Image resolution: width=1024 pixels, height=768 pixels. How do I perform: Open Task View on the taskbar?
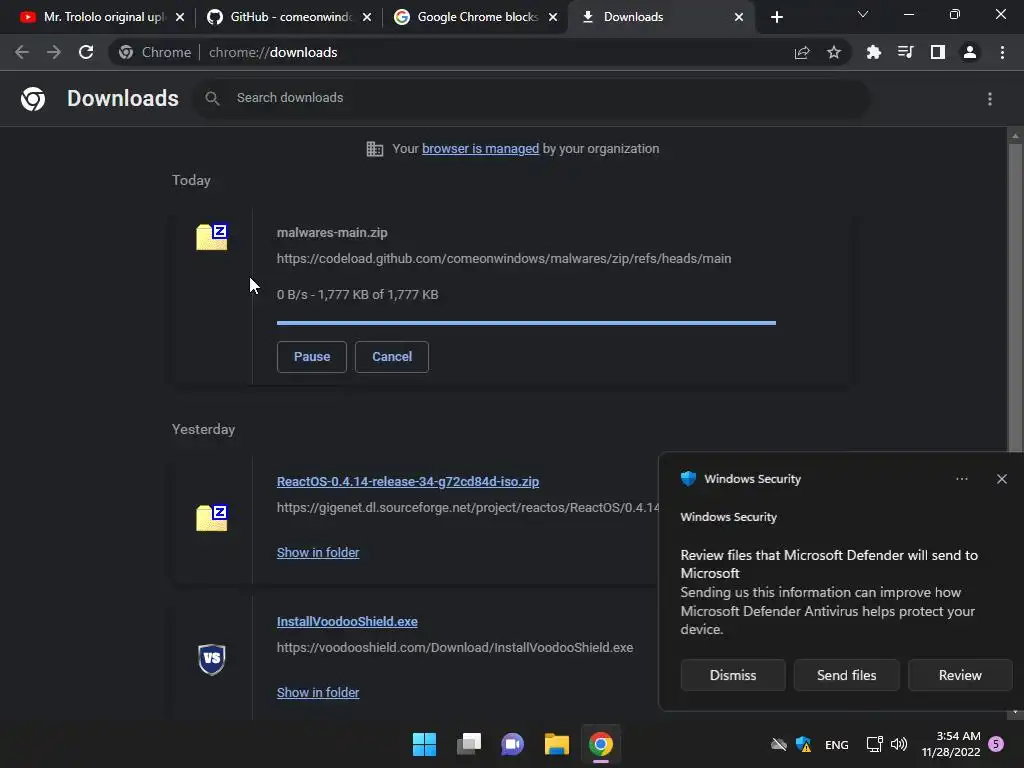point(468,744)
